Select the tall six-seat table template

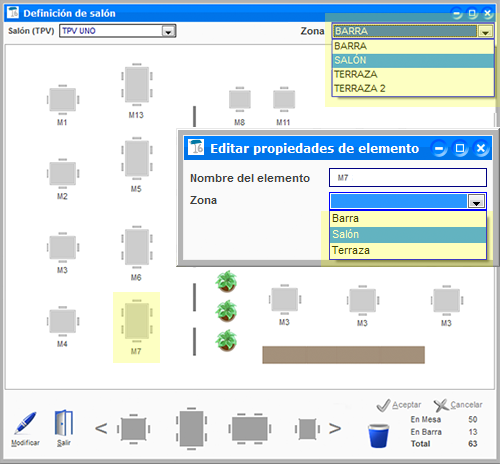coord(192,429)
